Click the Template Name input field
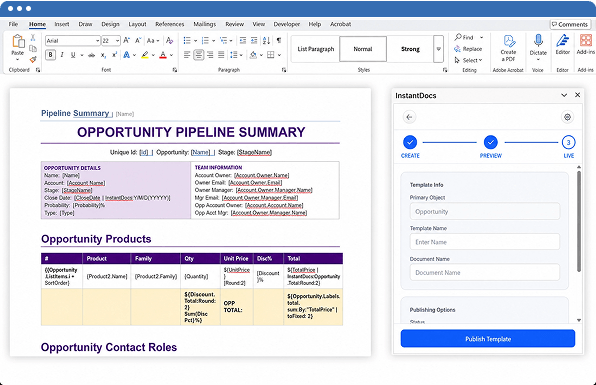The width and height of the screenshot is (596, 385). [x=485, y=242]
